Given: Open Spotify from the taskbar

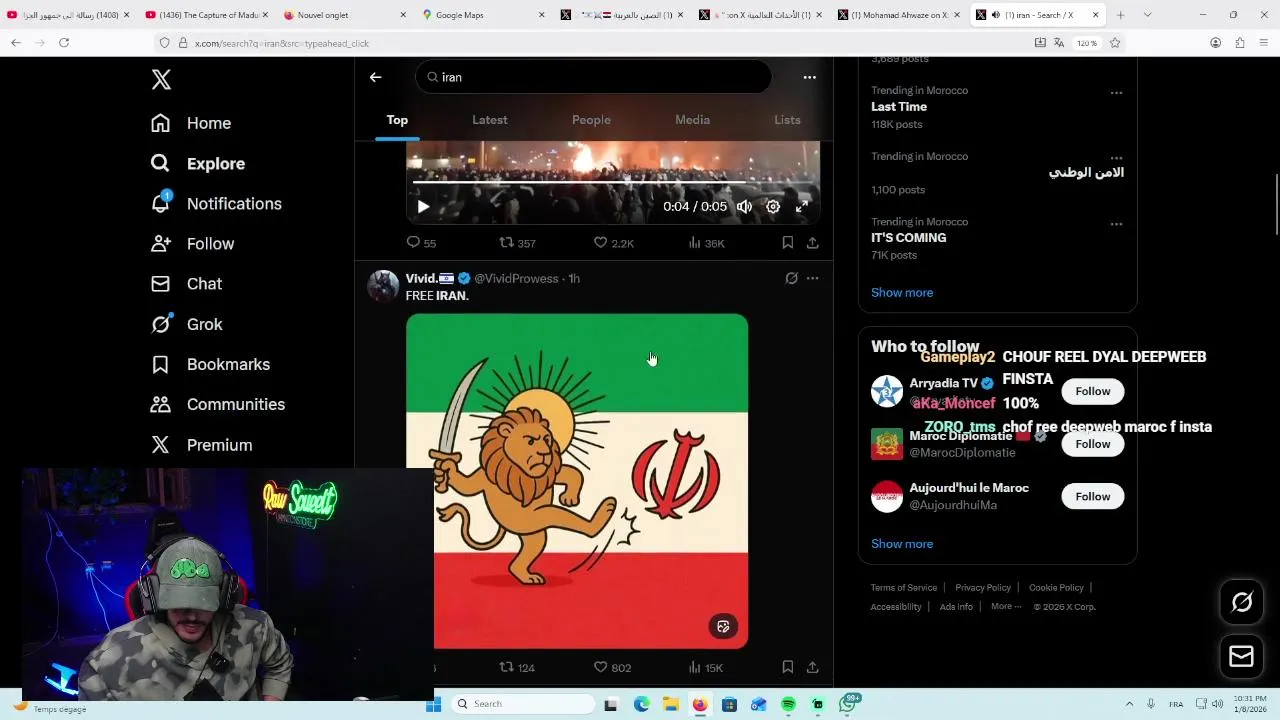Looking at the screenshot, I should pos(788,704).
